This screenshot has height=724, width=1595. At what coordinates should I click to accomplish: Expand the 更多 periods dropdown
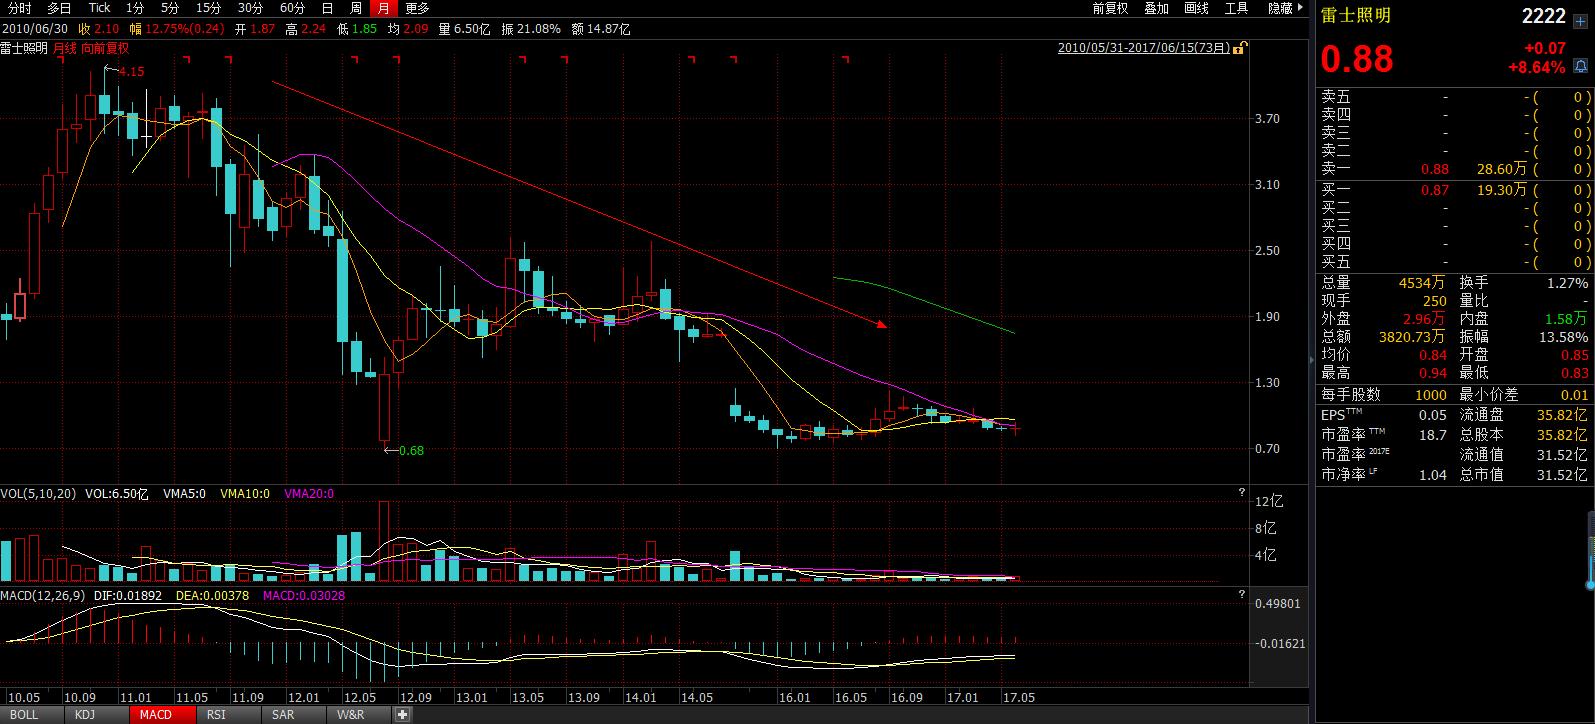[x=417, y=8]
